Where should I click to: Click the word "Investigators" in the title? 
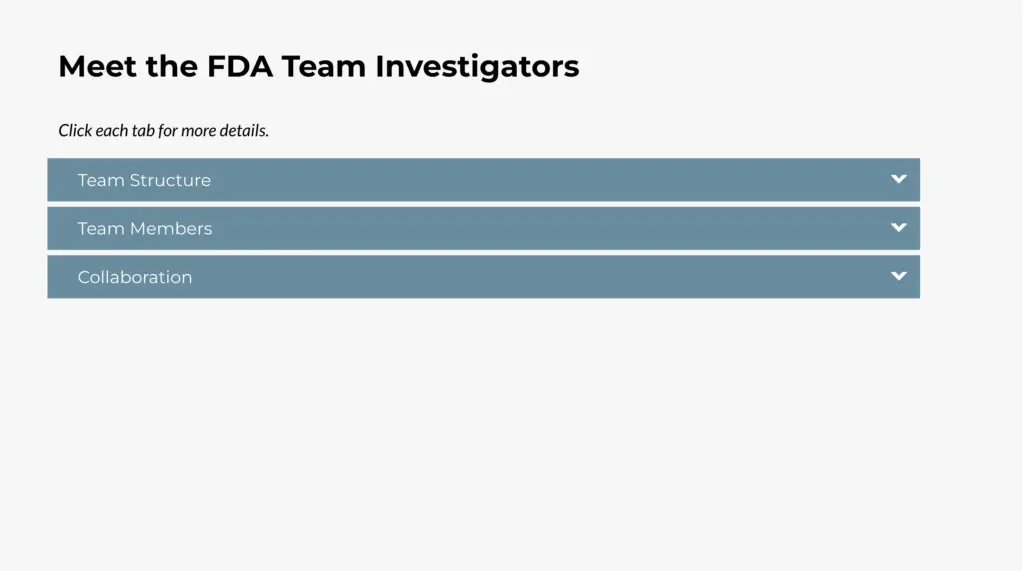(477, 66)
